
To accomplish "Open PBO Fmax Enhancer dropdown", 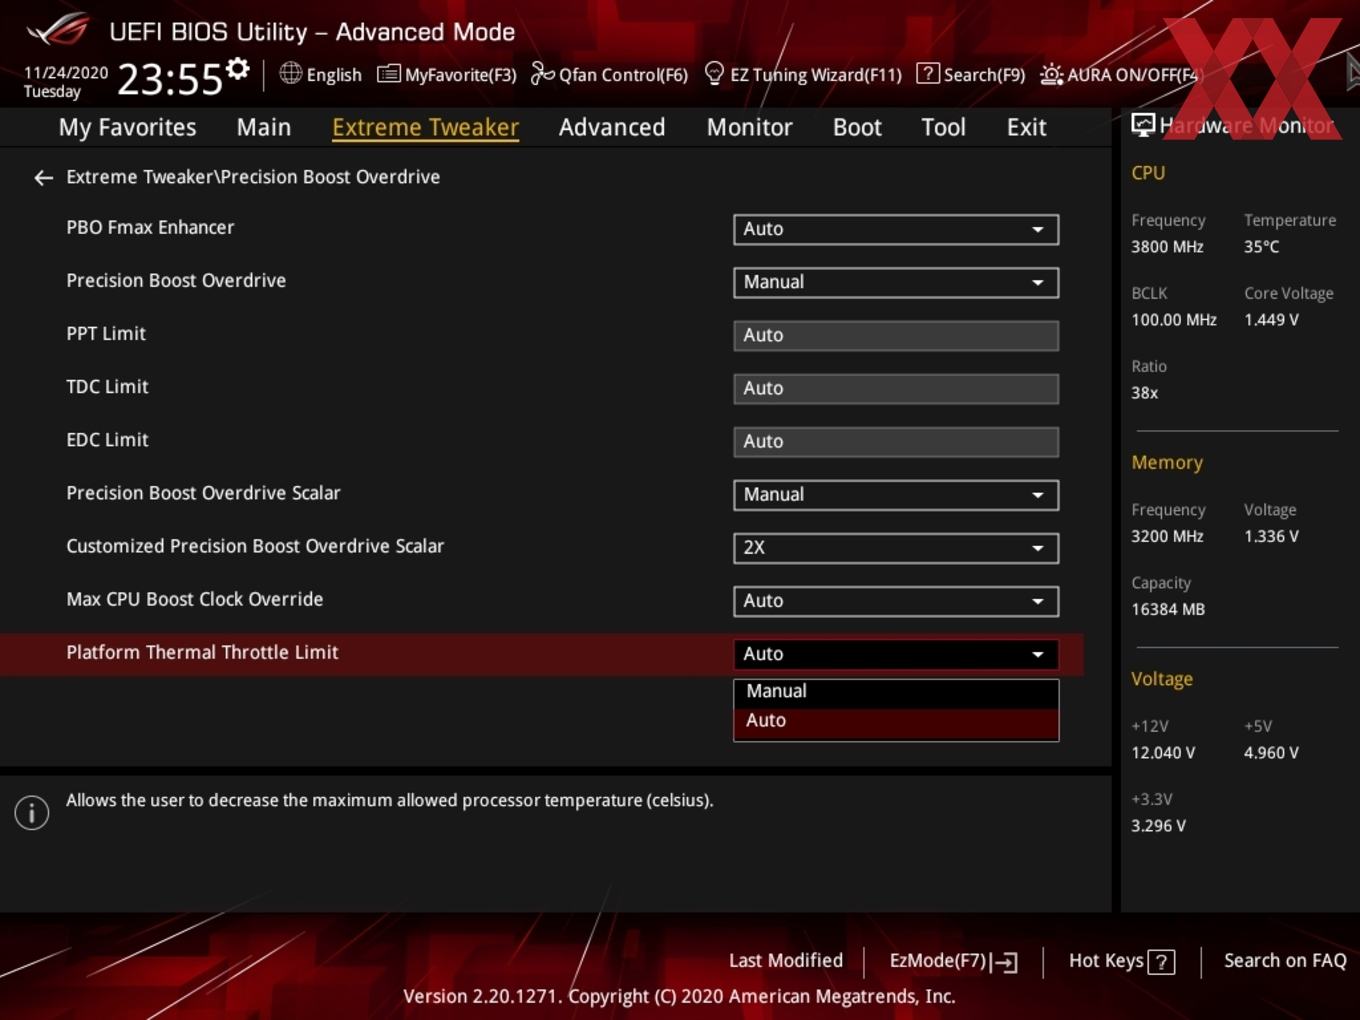I will (x=896, y=229).
